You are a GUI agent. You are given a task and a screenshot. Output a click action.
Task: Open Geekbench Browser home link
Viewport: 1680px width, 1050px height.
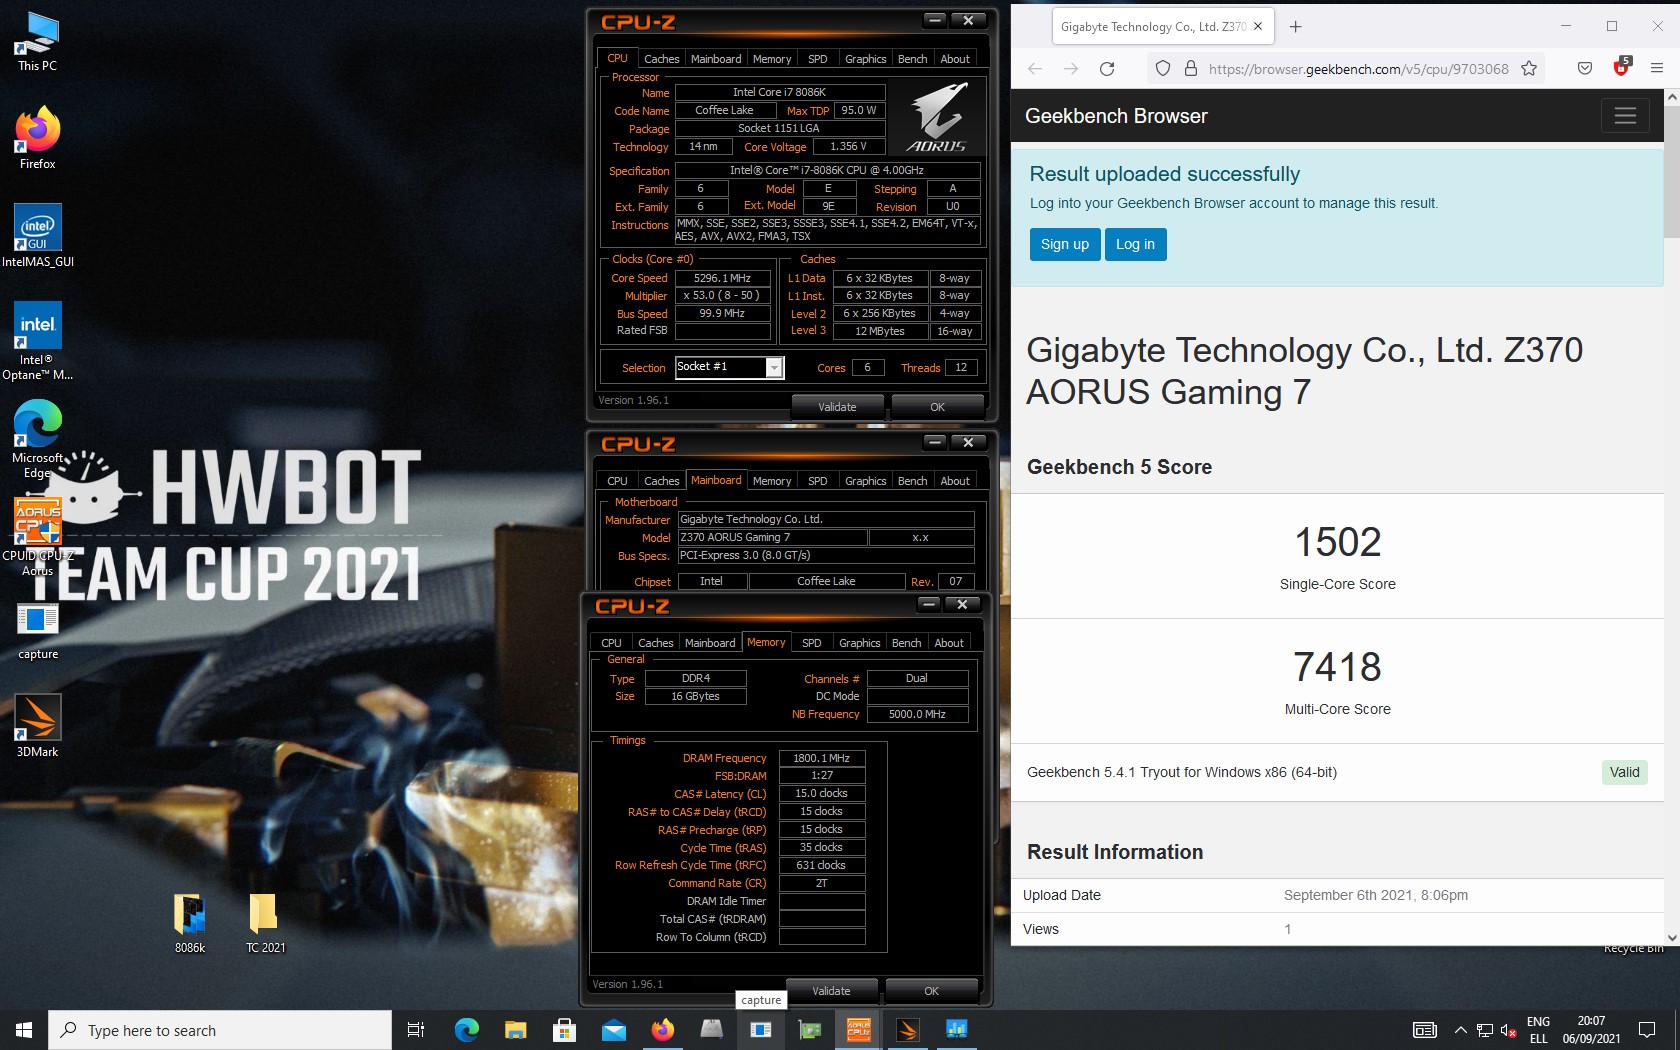pyautogui.click(x=1116, y=116)
